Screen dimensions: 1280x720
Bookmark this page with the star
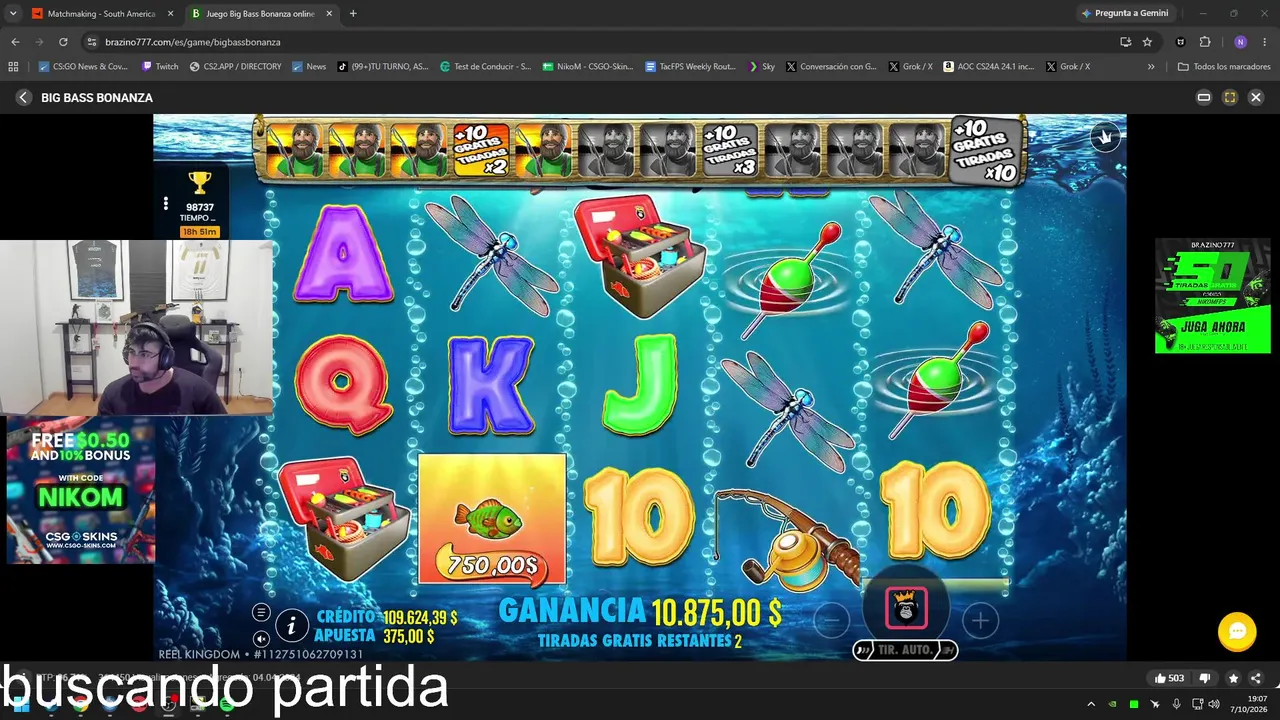(x=1147, y=42)
